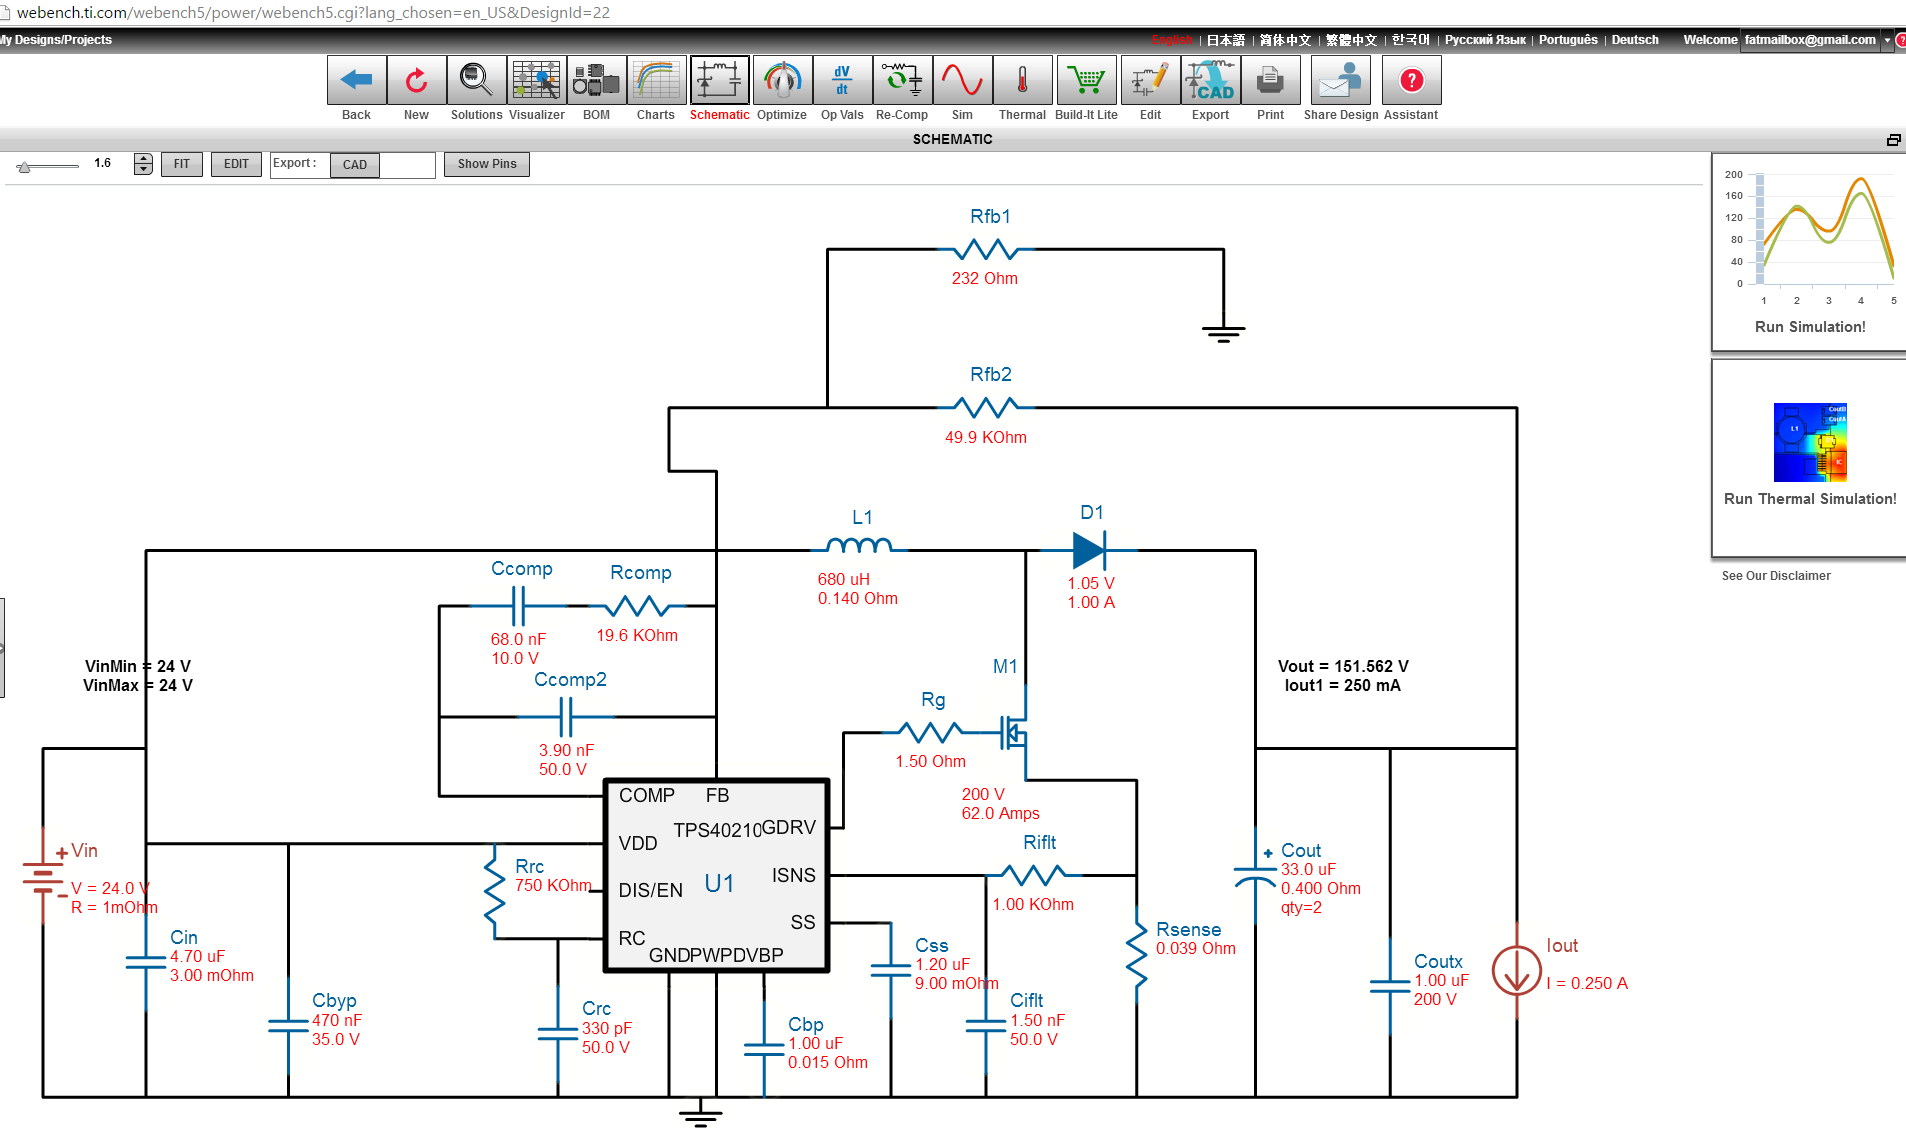This screenshot has width=1906, height=1146.
Task: Open the Edit schematic icon
Action: (1150, 80)
